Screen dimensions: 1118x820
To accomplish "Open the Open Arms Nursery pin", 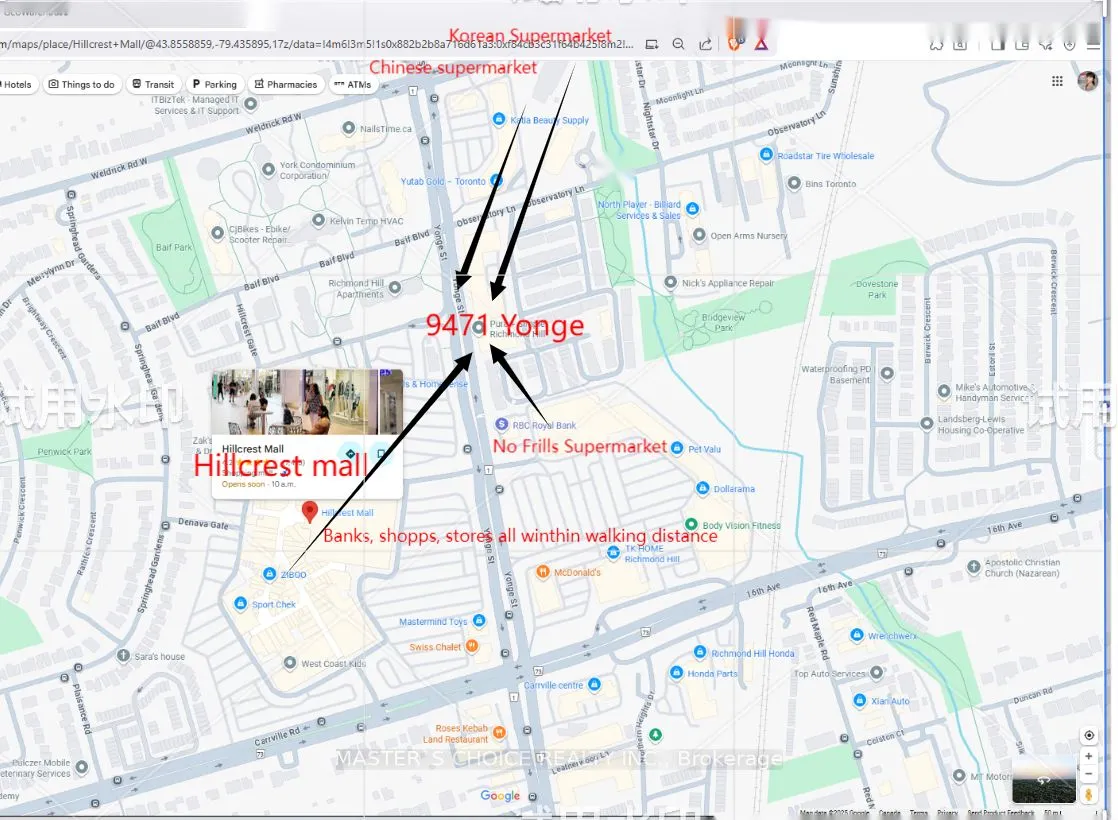I will [699, 235].
